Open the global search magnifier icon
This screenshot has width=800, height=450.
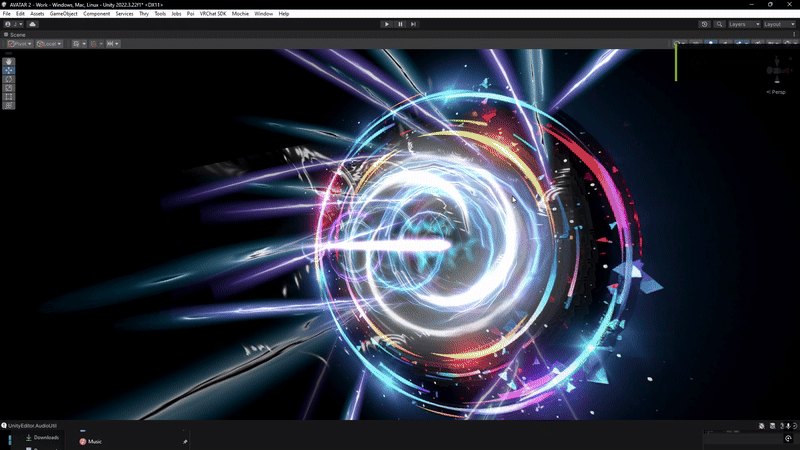719,24
